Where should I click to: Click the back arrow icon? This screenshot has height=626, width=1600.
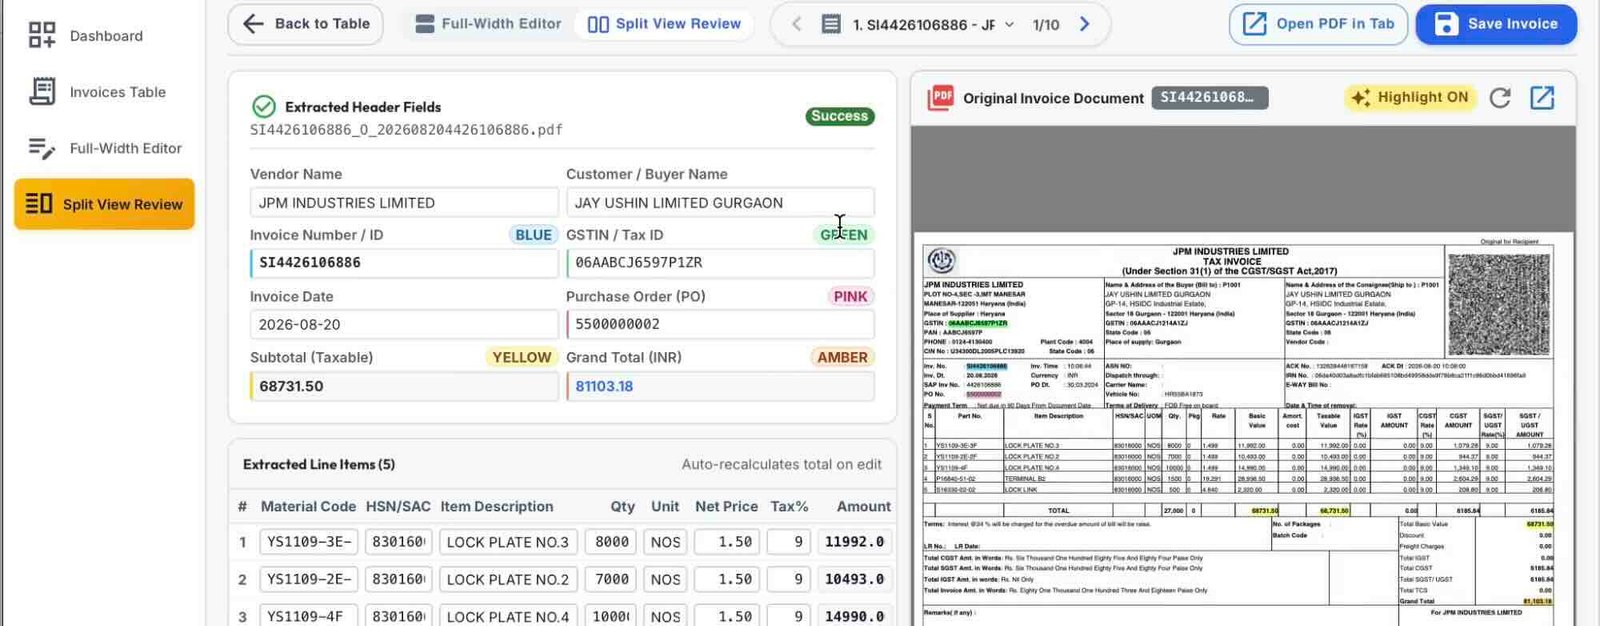[253, 24]
